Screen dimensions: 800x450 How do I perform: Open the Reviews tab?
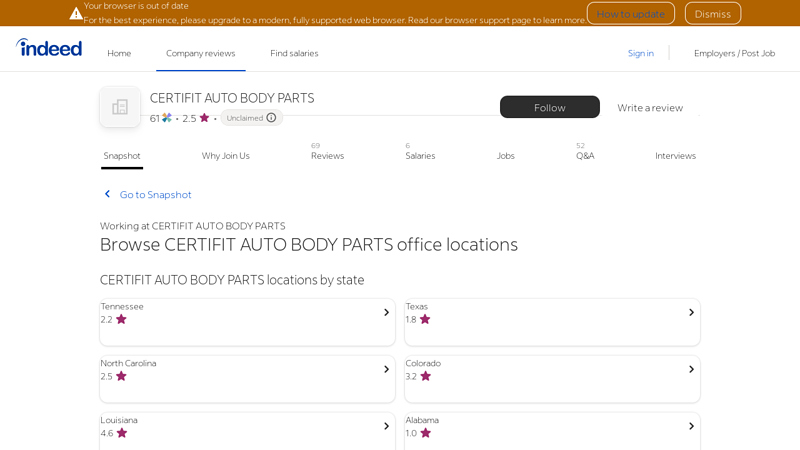[328, 156]
